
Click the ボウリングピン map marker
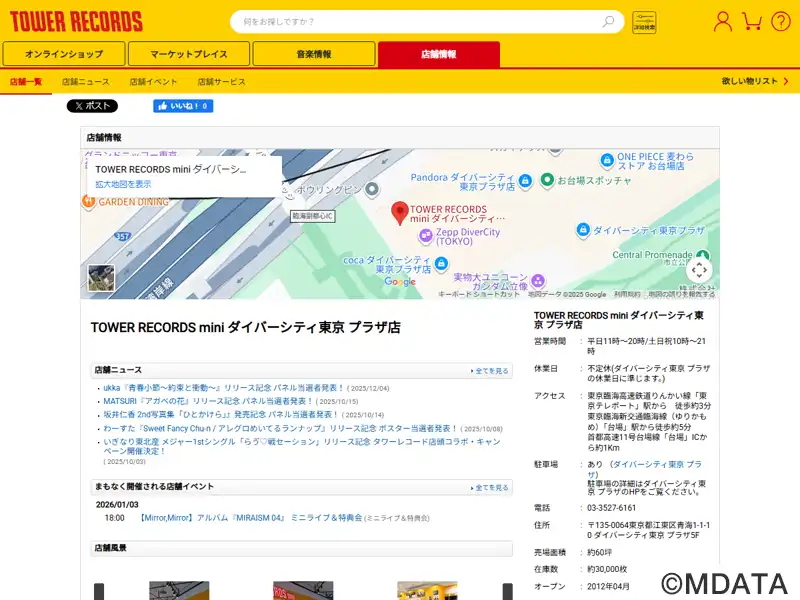(x=372, y=189)
